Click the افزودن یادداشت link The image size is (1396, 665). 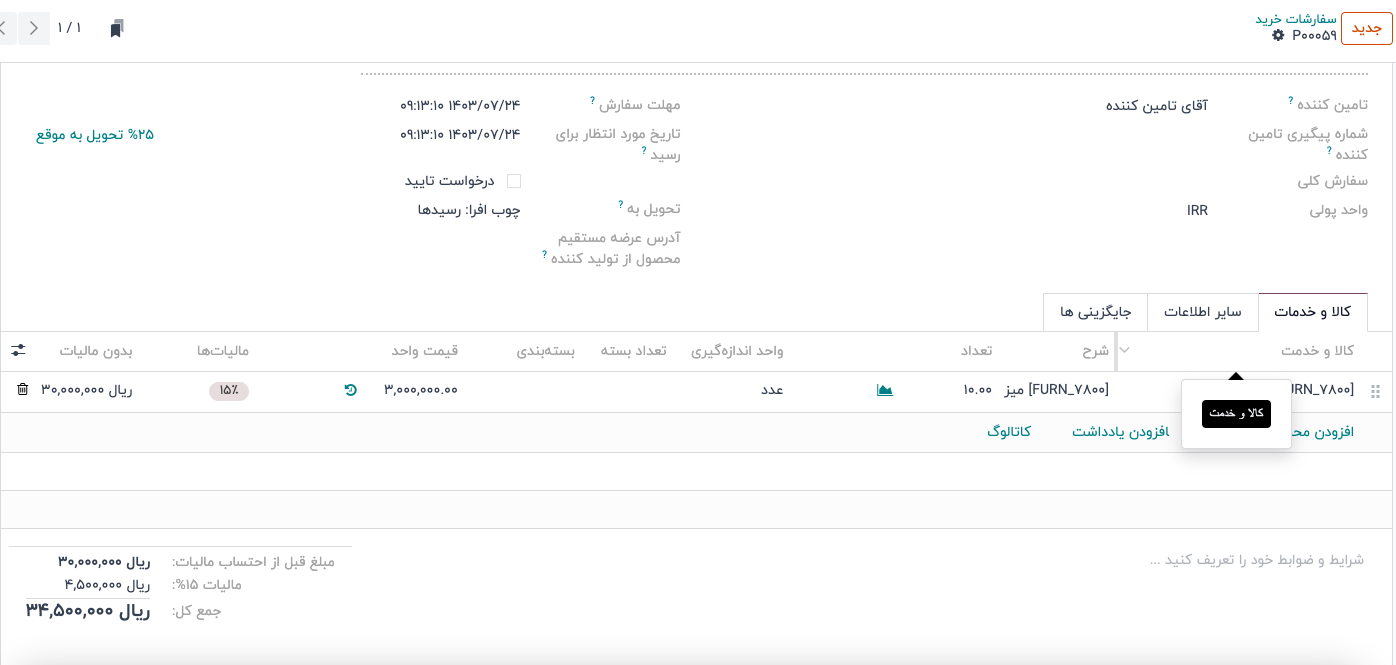click(1120, 432)
